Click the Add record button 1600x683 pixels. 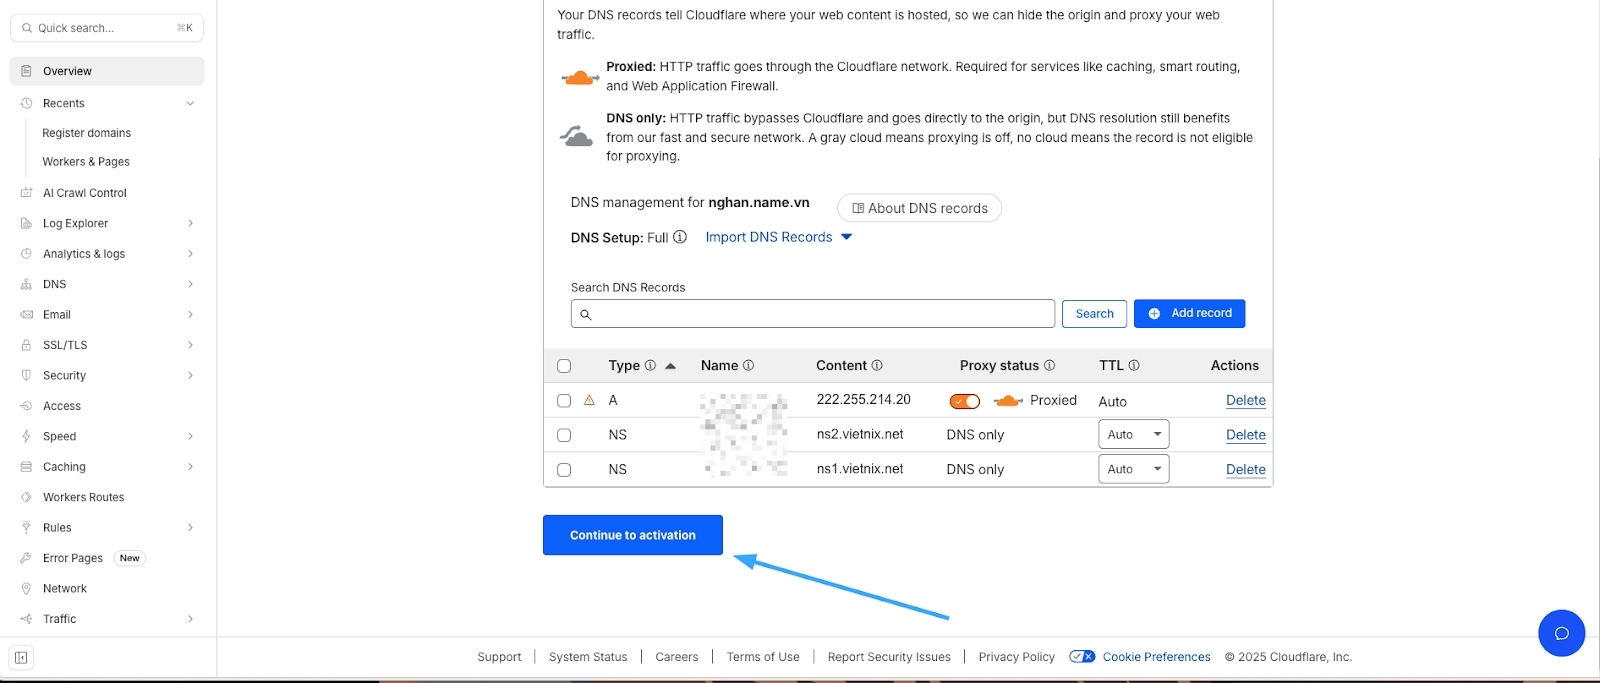(1189, 313)
